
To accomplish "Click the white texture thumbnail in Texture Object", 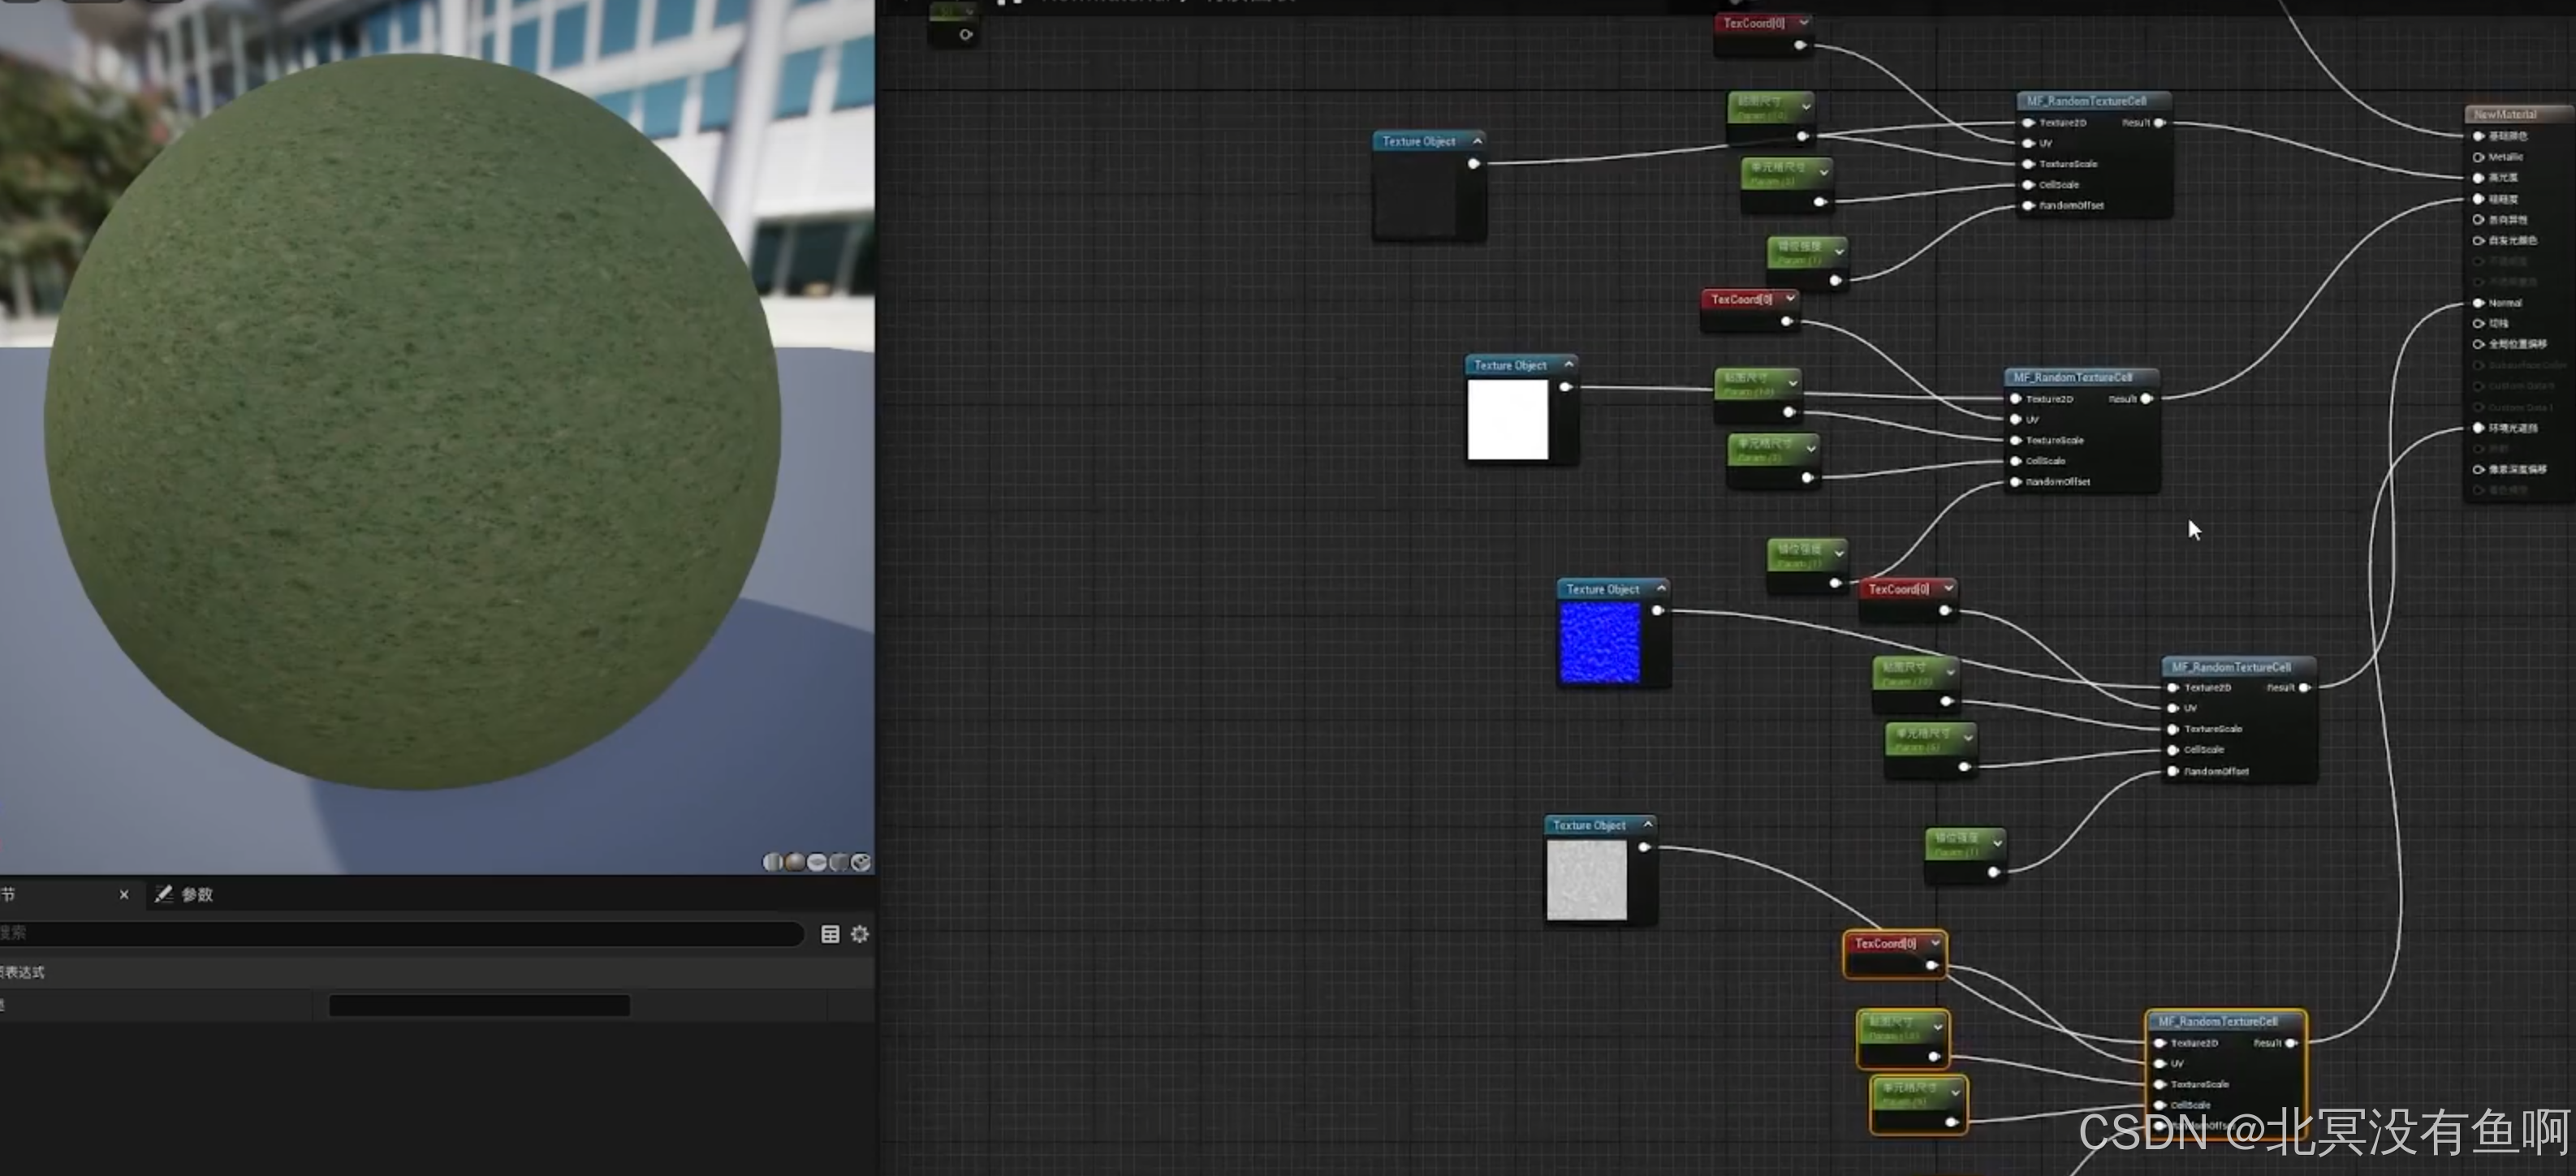I will 1508,420.
